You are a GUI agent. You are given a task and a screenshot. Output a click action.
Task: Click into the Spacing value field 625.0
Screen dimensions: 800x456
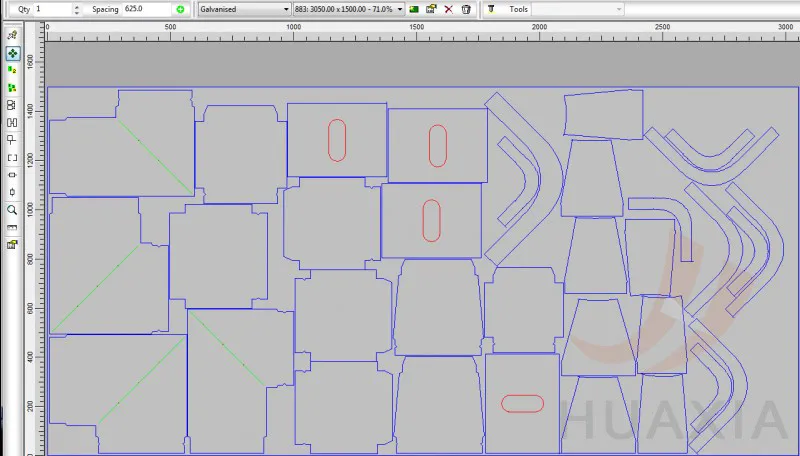(148, 9)
